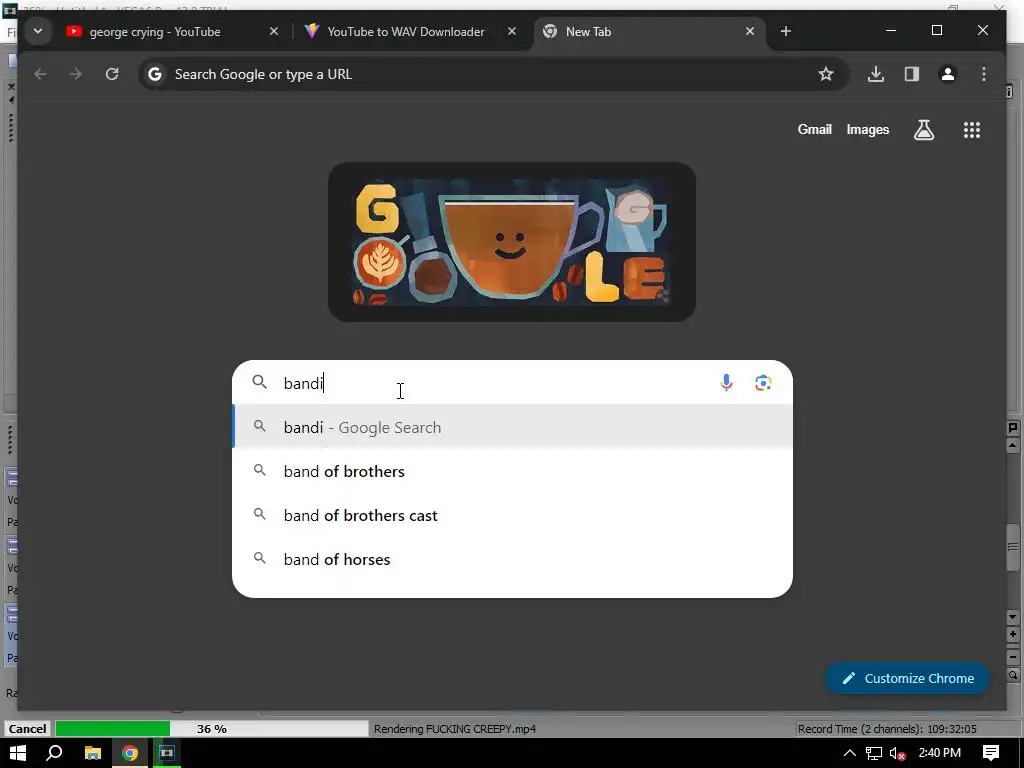Click Rendering status text in VEGAS
The width and height of the screenshot is (1024, 768).
[455, 729]
